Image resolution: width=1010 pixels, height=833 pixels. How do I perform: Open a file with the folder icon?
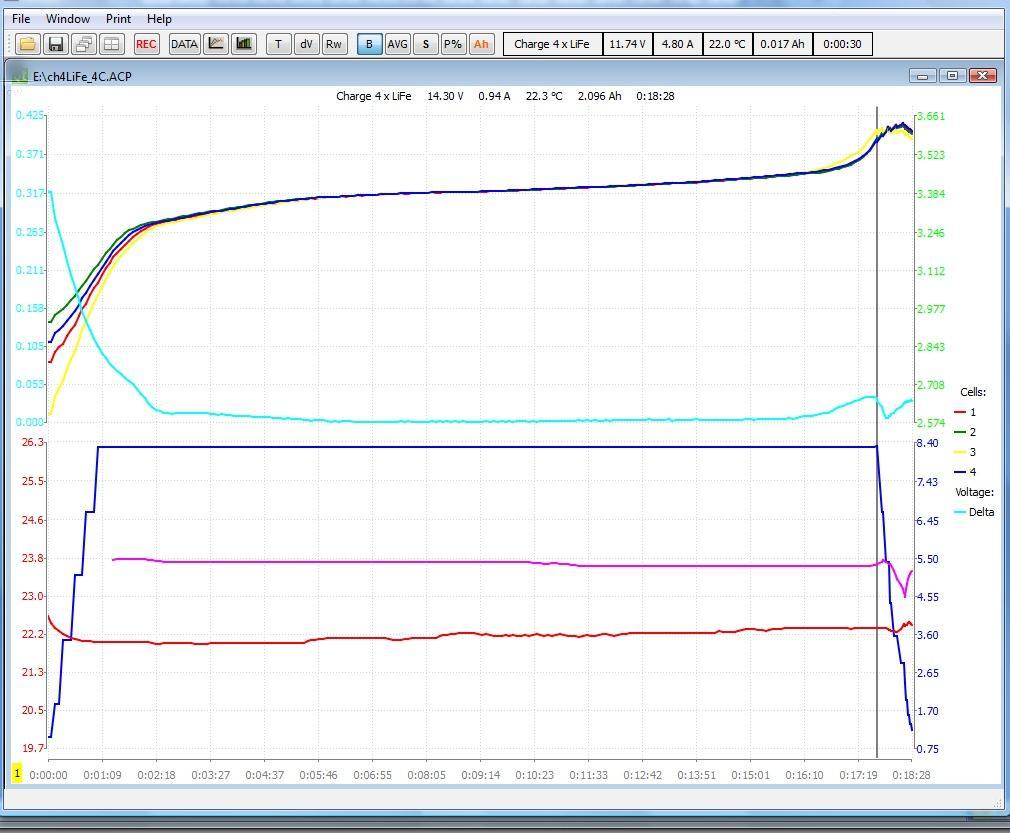click(x=28, y=44)
